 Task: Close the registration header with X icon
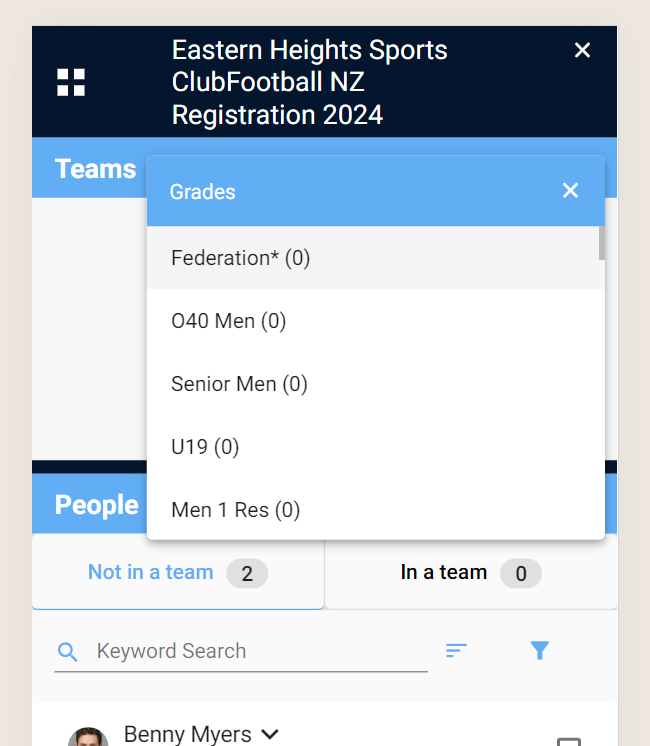pyautogui.click(x=582, y=50)
